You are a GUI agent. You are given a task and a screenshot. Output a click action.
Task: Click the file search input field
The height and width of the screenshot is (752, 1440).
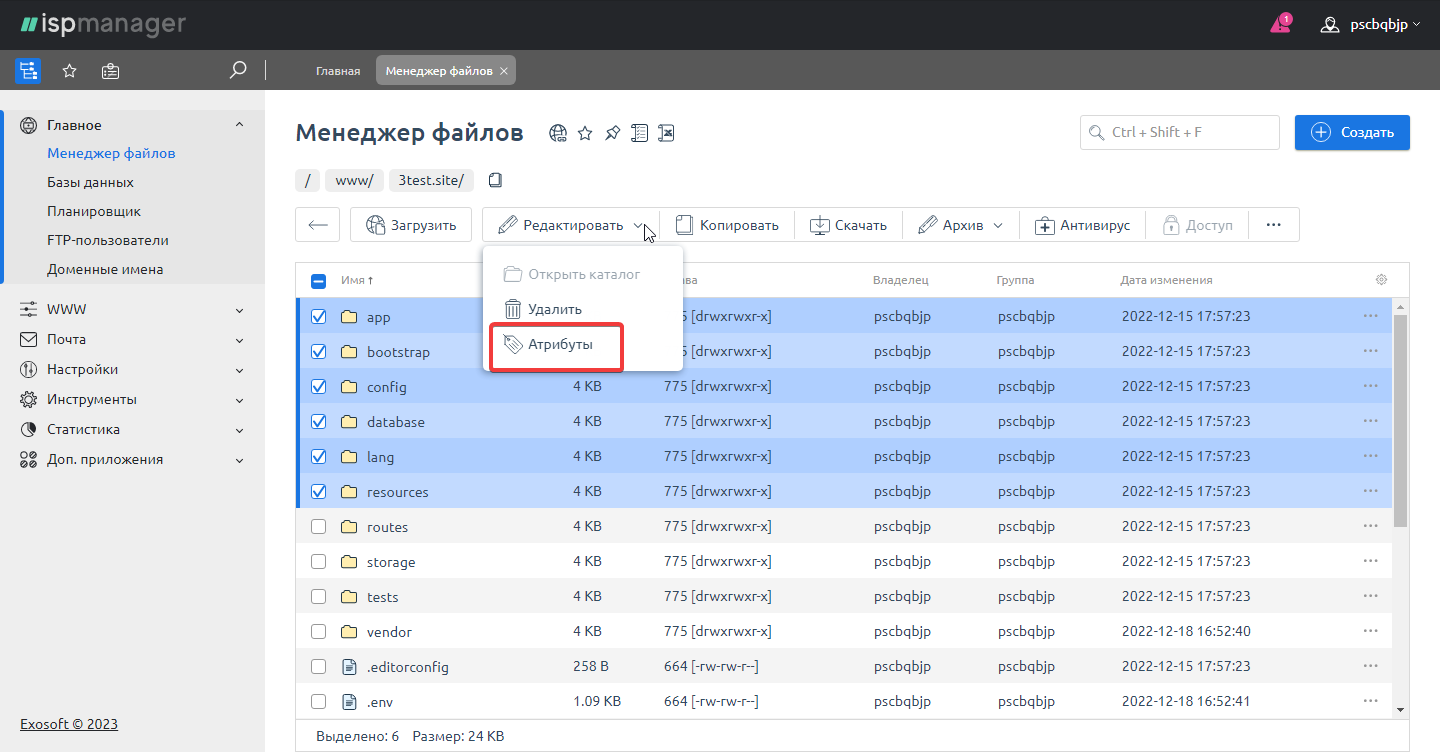click(x=1180, y=133)
